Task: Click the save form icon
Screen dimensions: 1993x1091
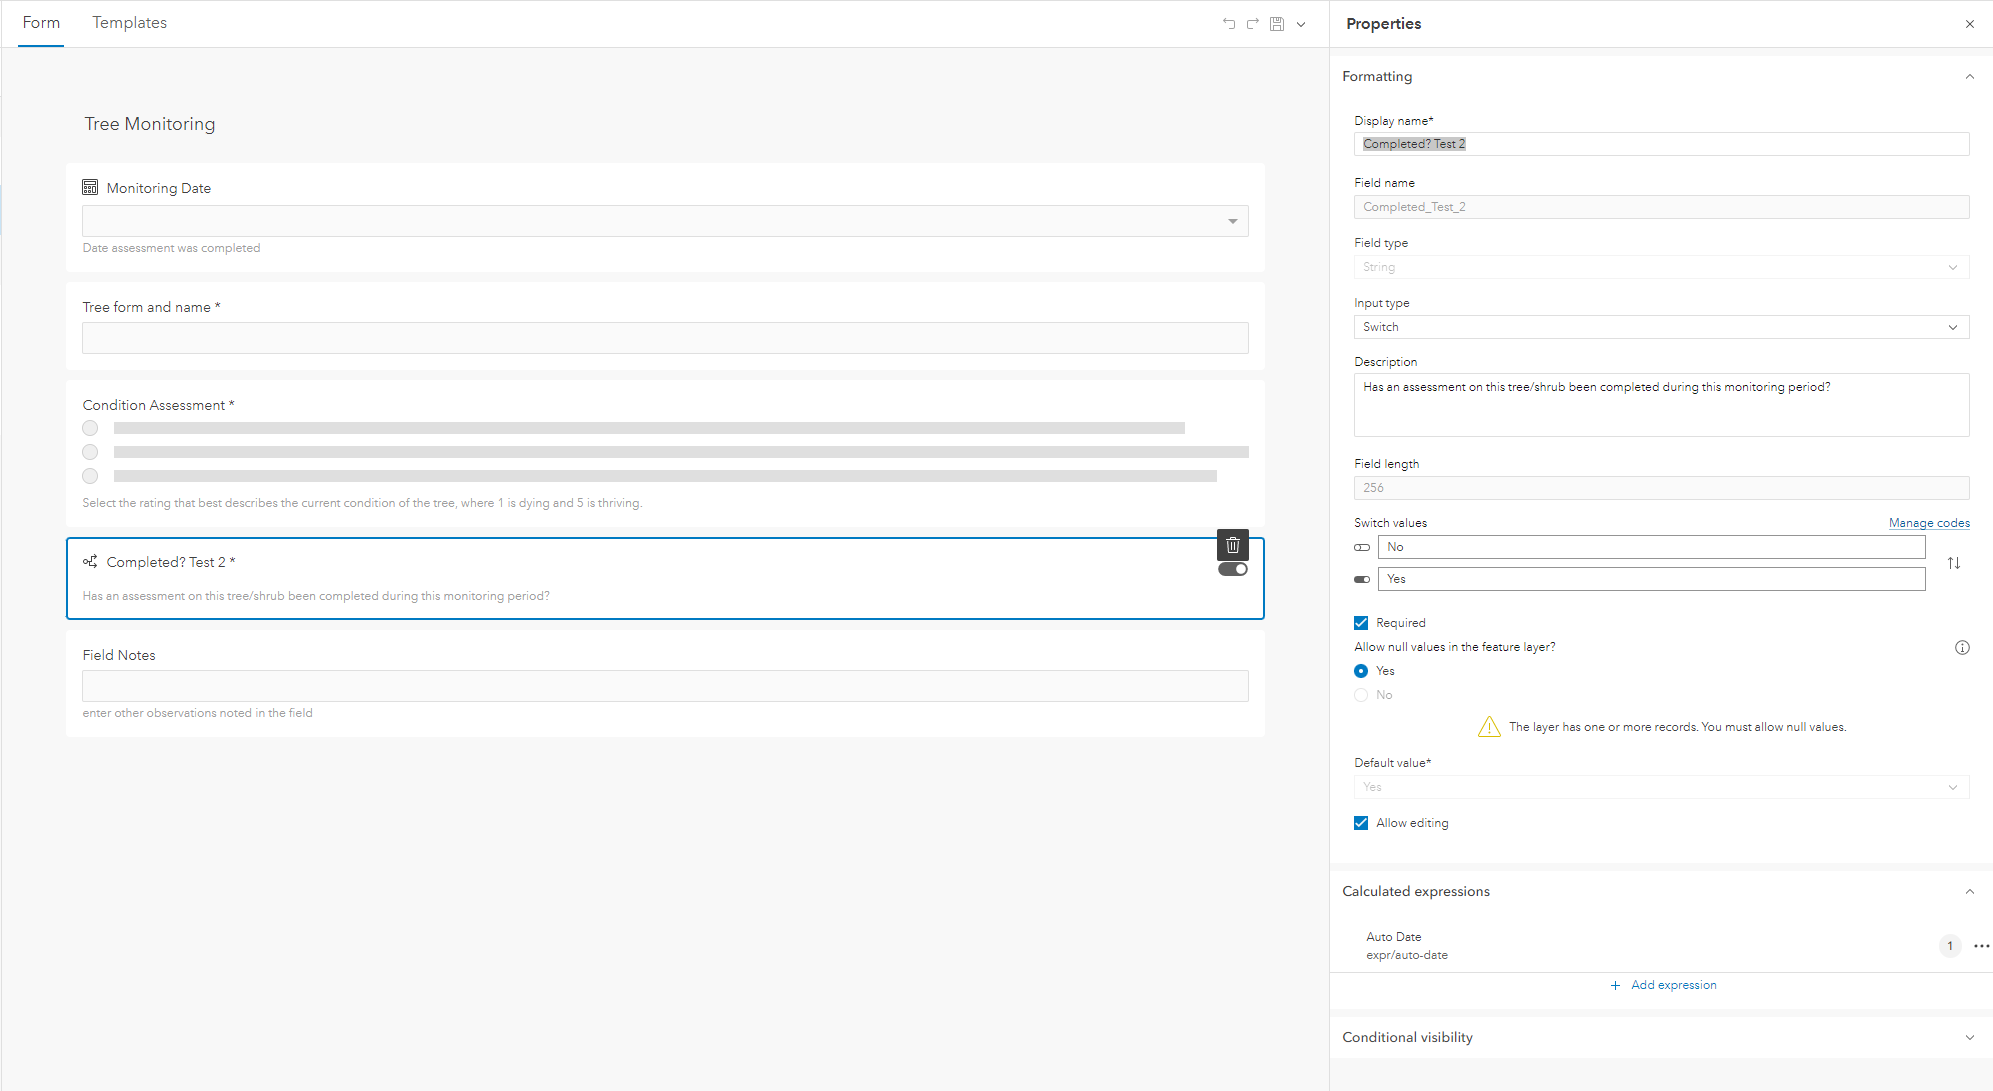Action: (1277, 23)
